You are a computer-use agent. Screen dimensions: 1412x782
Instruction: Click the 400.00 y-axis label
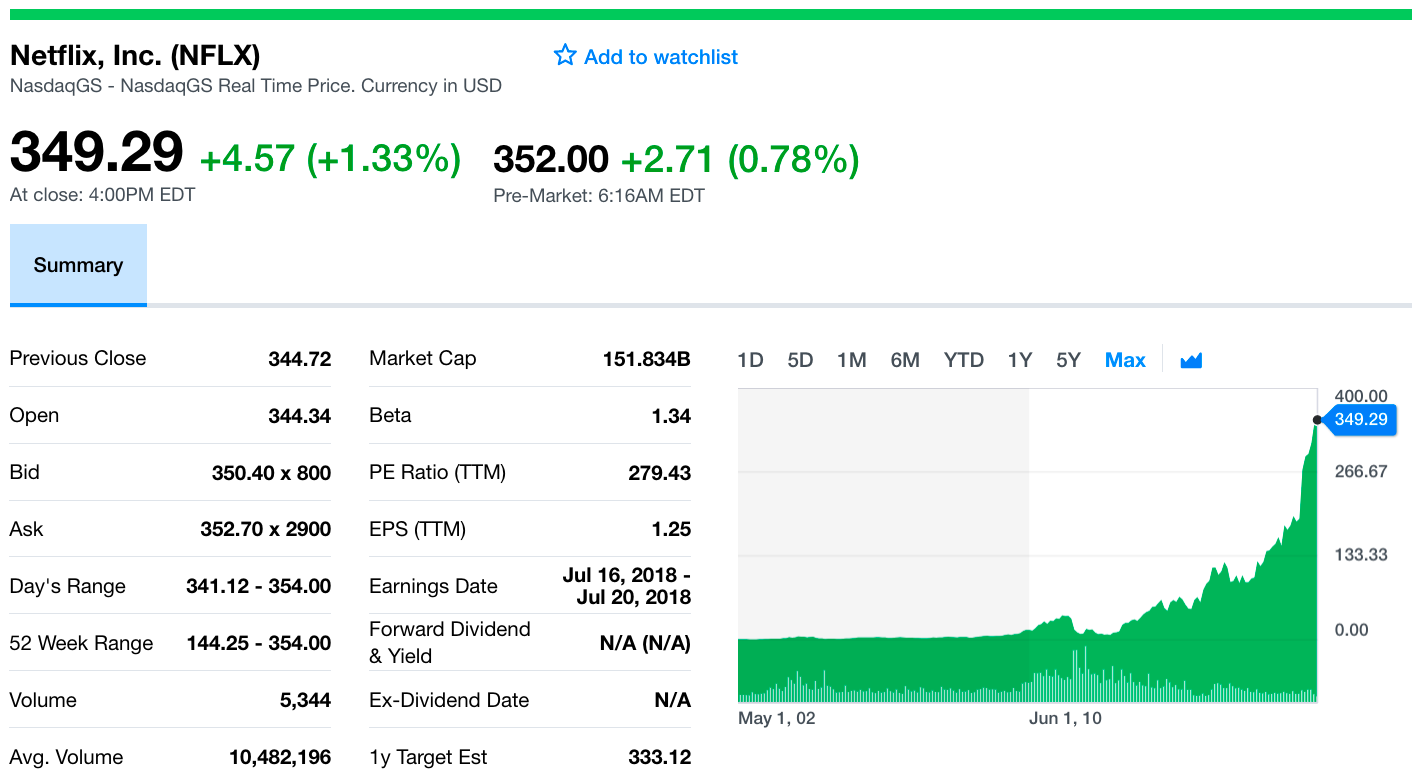pyautogui.click(x=1361, y=397)
